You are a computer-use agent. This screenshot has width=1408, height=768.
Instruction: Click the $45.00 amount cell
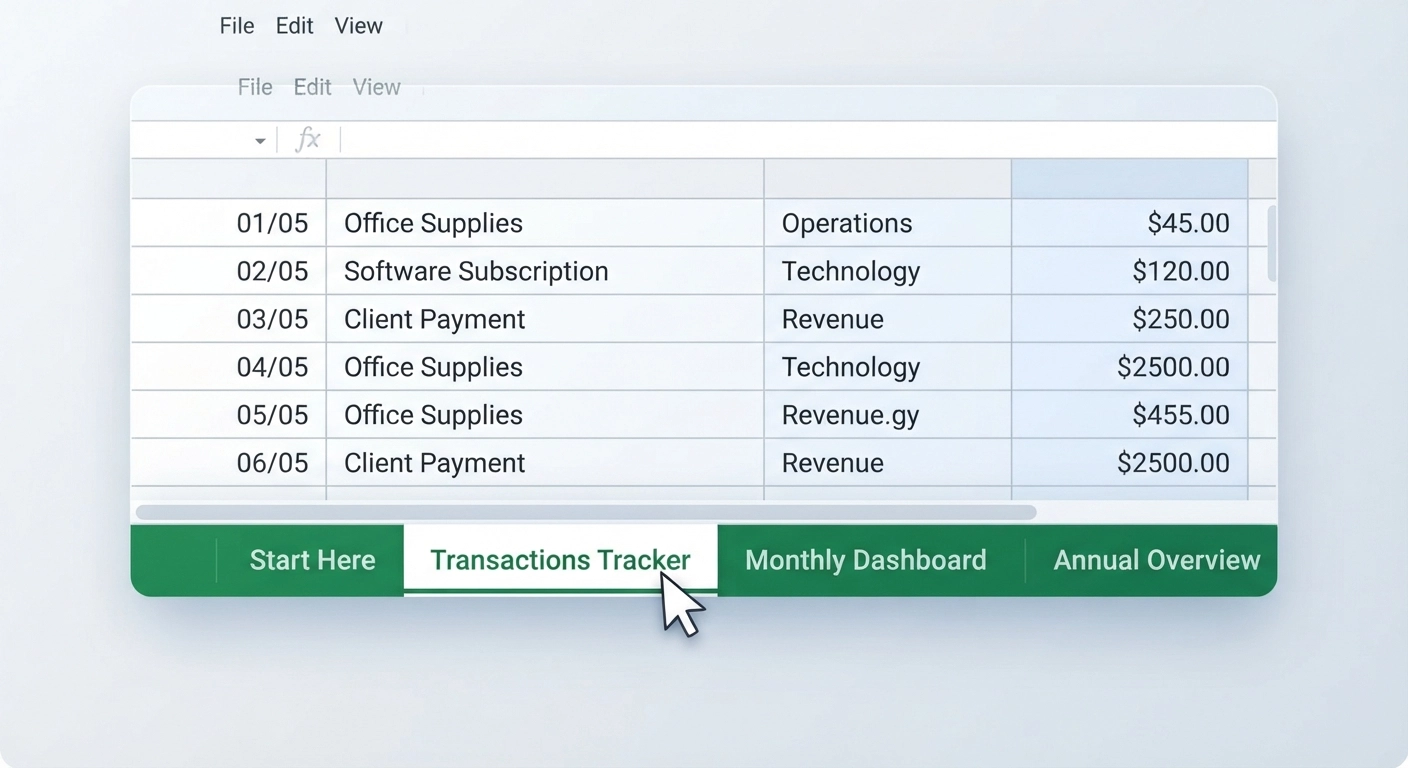coord(1130,223)
